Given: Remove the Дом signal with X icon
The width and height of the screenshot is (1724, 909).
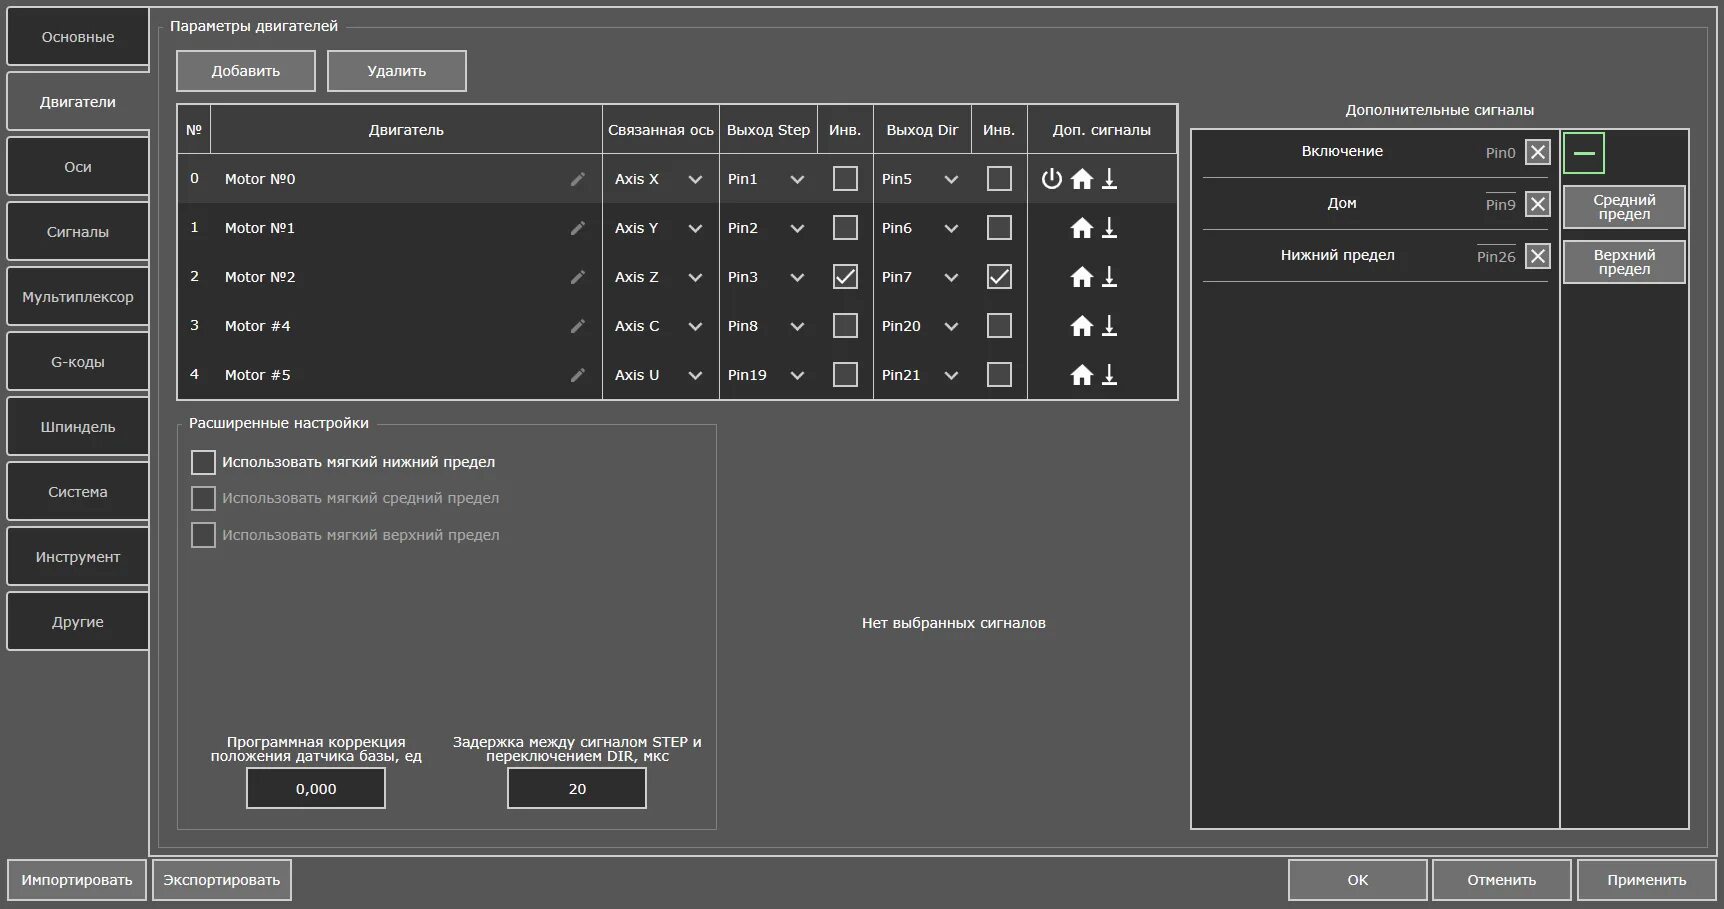Looking at the screenshot, I should click(x=1538, y=205).
